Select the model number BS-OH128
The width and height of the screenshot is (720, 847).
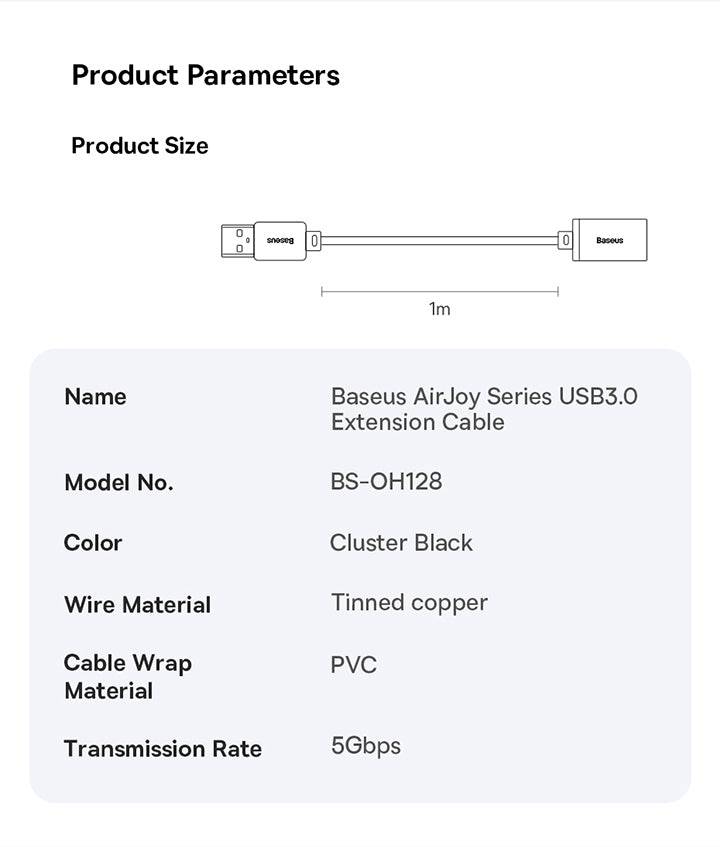pyautogui.click(x=386, y=482)
